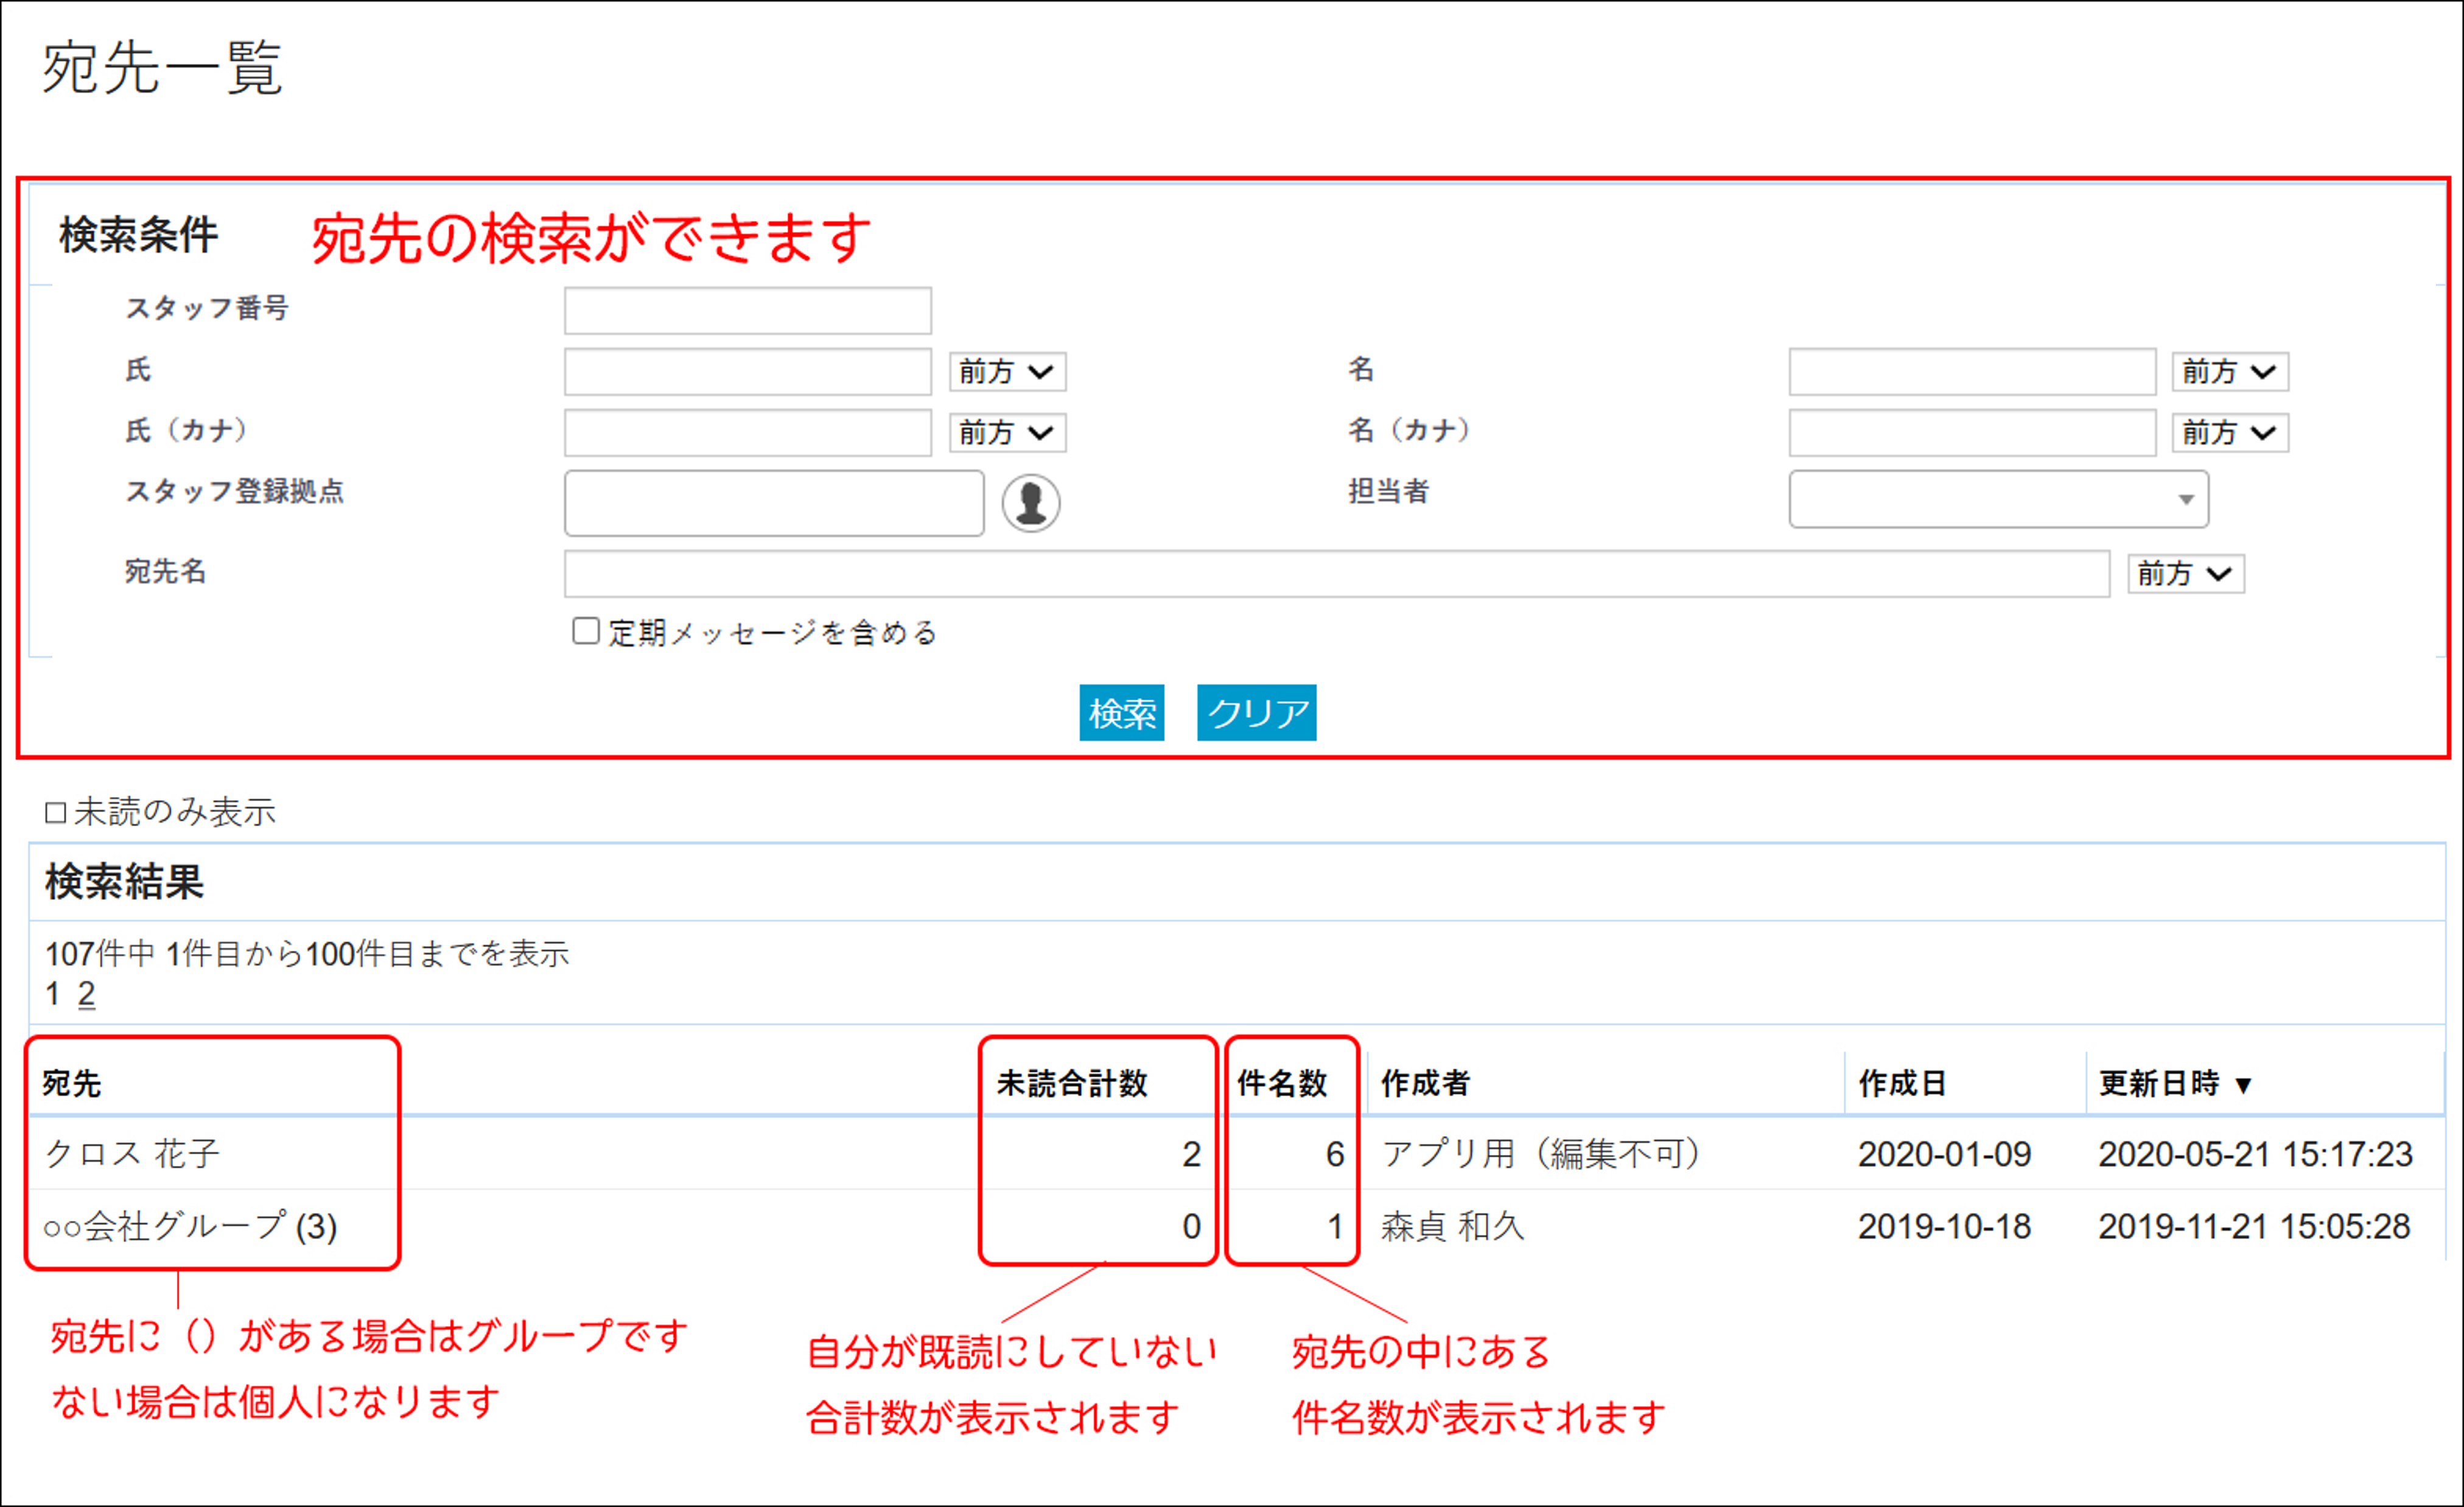Click creator 森貞 和久 cell
The image size is (2464, 1507).
[x=1452, y=1226]
